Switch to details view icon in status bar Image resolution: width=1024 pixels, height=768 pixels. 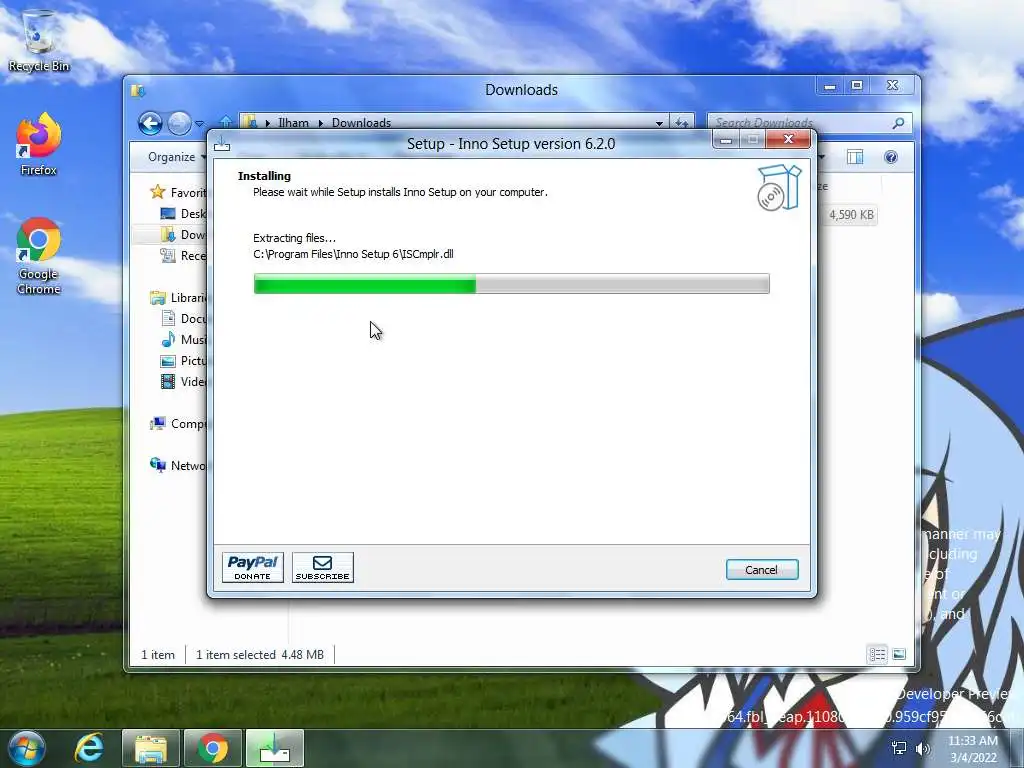click(878, 654)
